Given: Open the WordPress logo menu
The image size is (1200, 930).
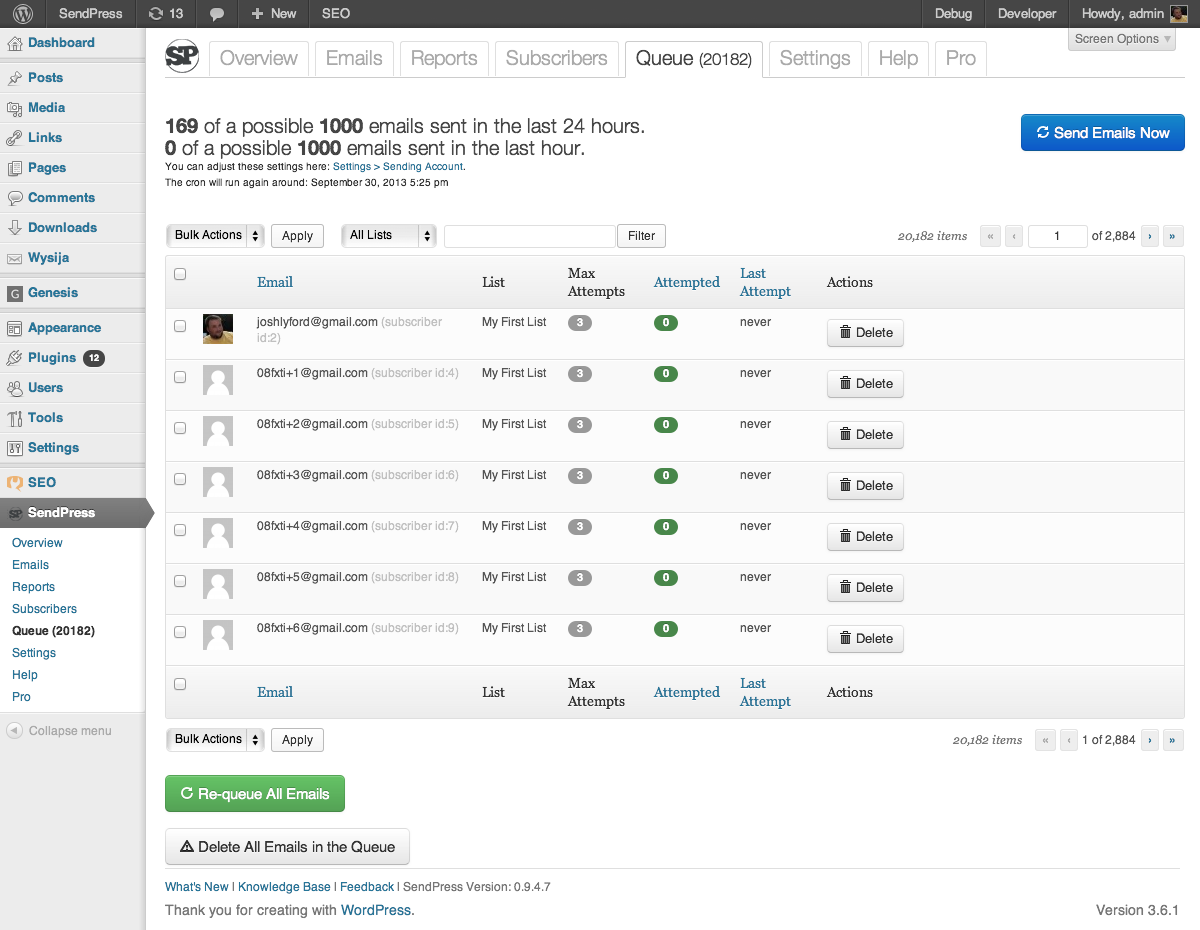Looking at the screenshot, I should pyautogui.click(x=23, y=14).
